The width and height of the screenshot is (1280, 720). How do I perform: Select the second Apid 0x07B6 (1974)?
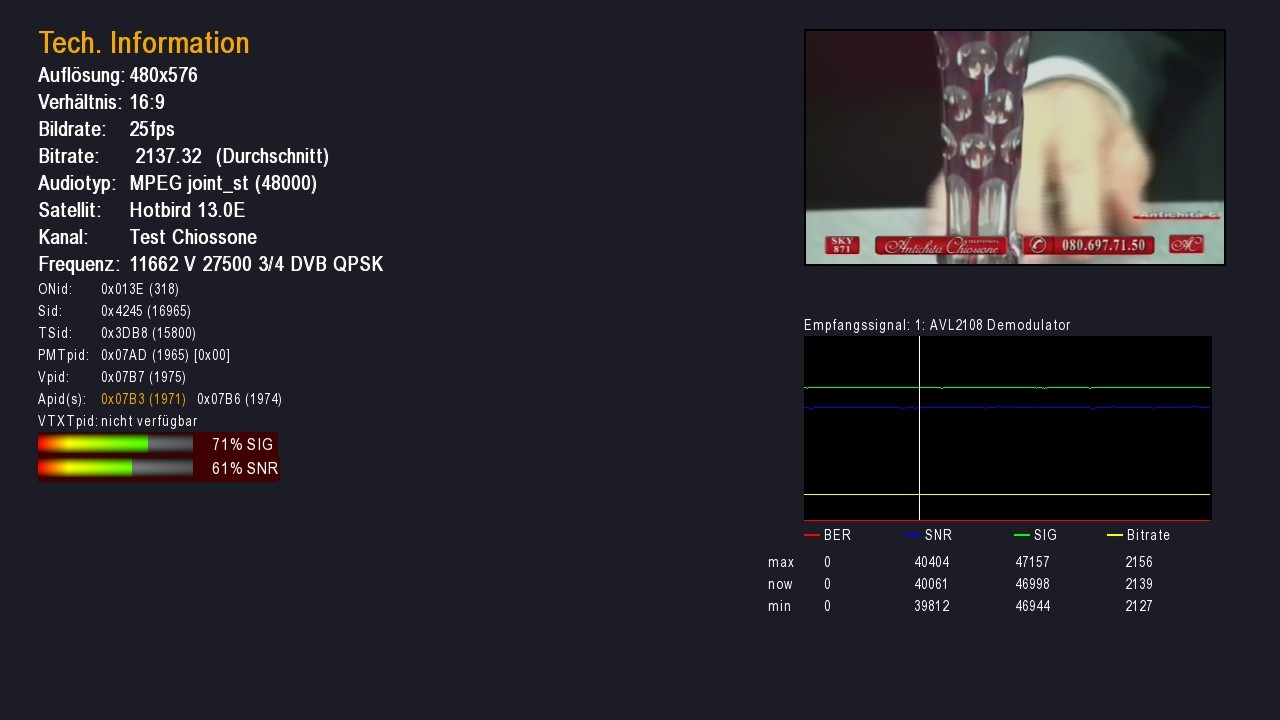(240, 399)
